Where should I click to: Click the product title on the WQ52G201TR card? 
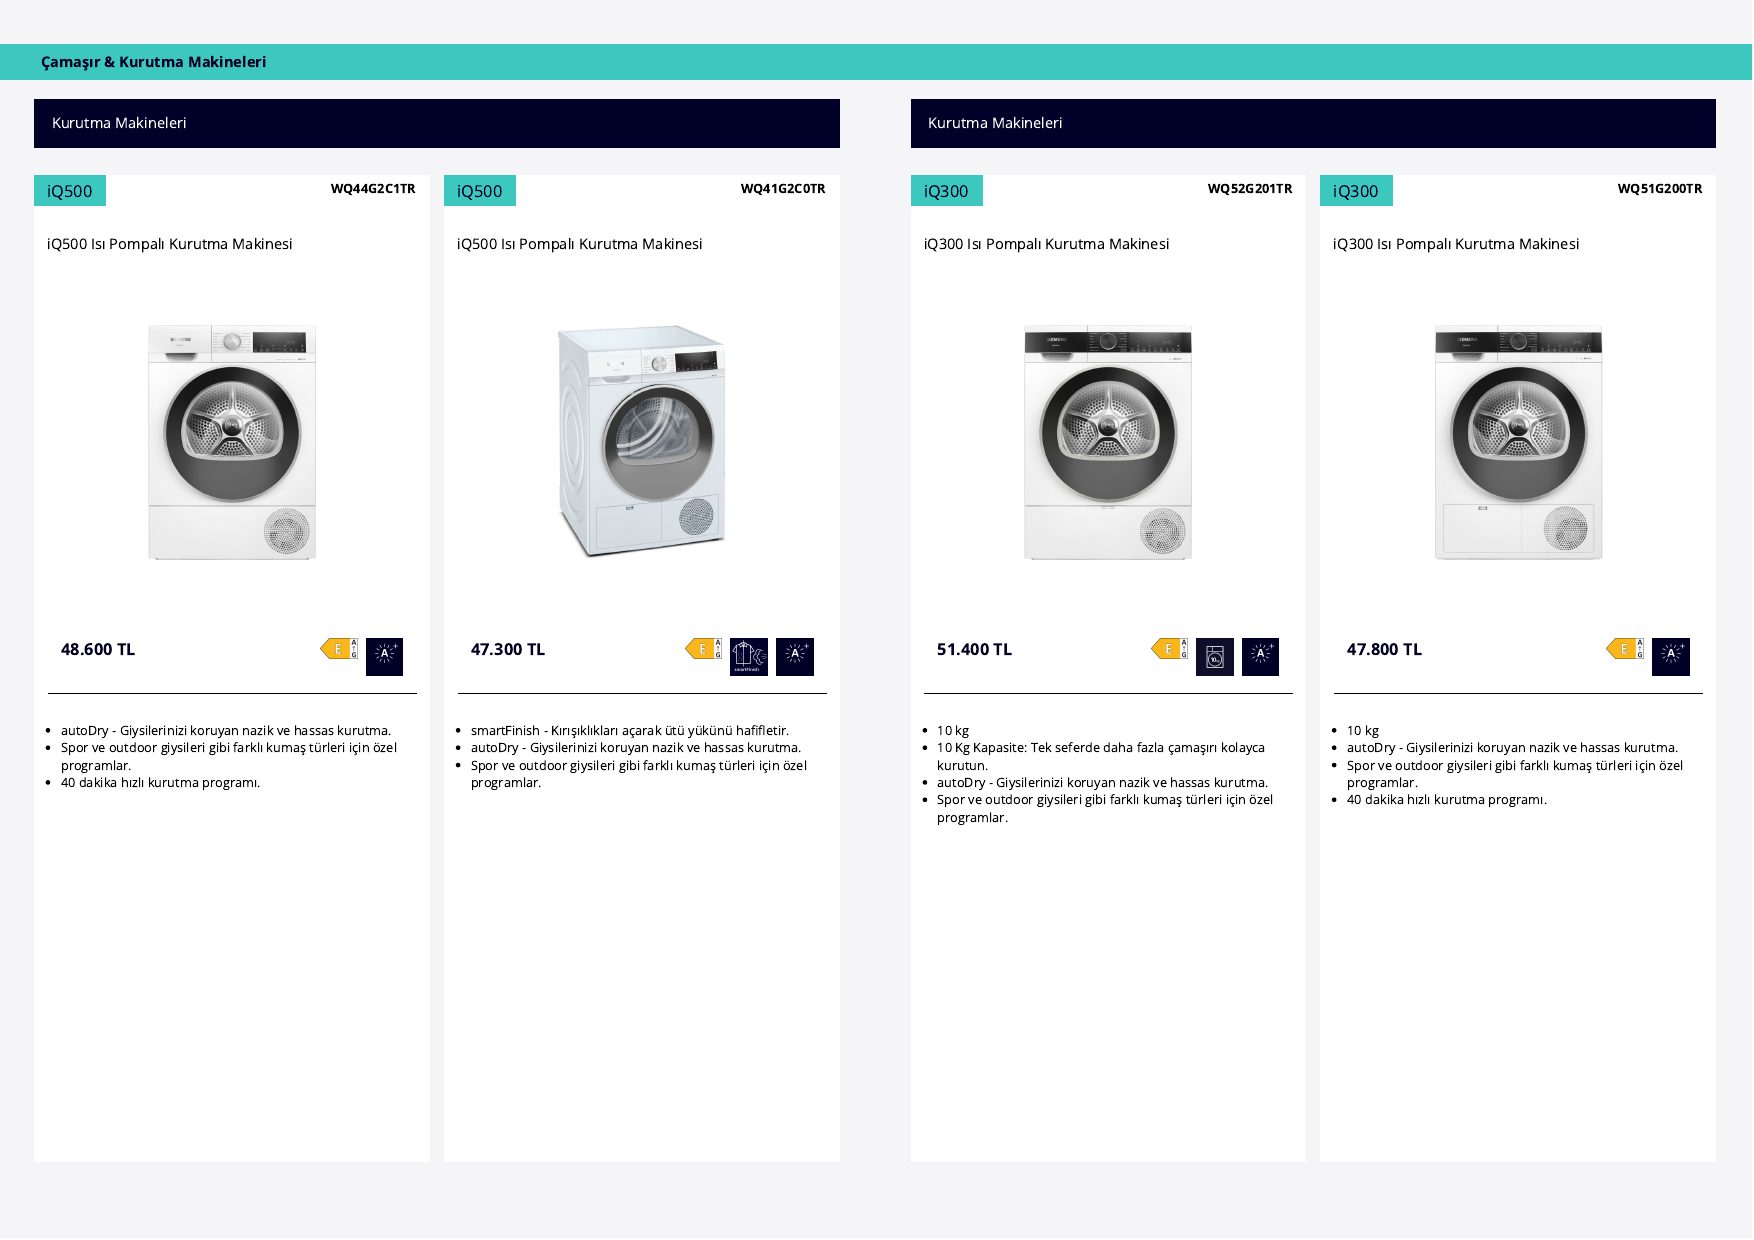click(x=1046, y=244)
